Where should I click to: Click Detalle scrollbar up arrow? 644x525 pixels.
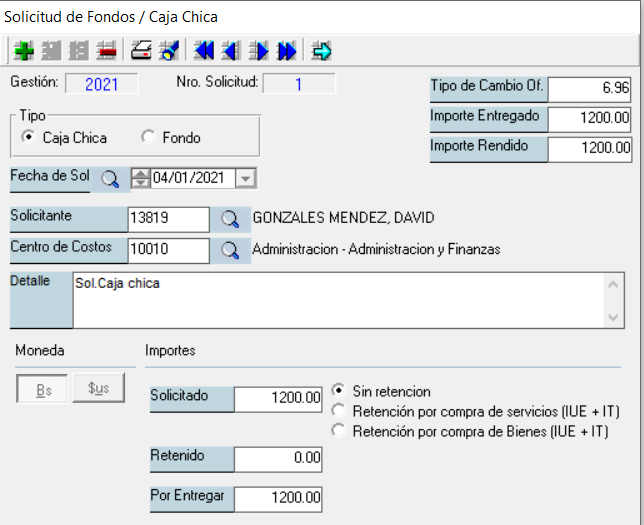[x=613, y=284]
